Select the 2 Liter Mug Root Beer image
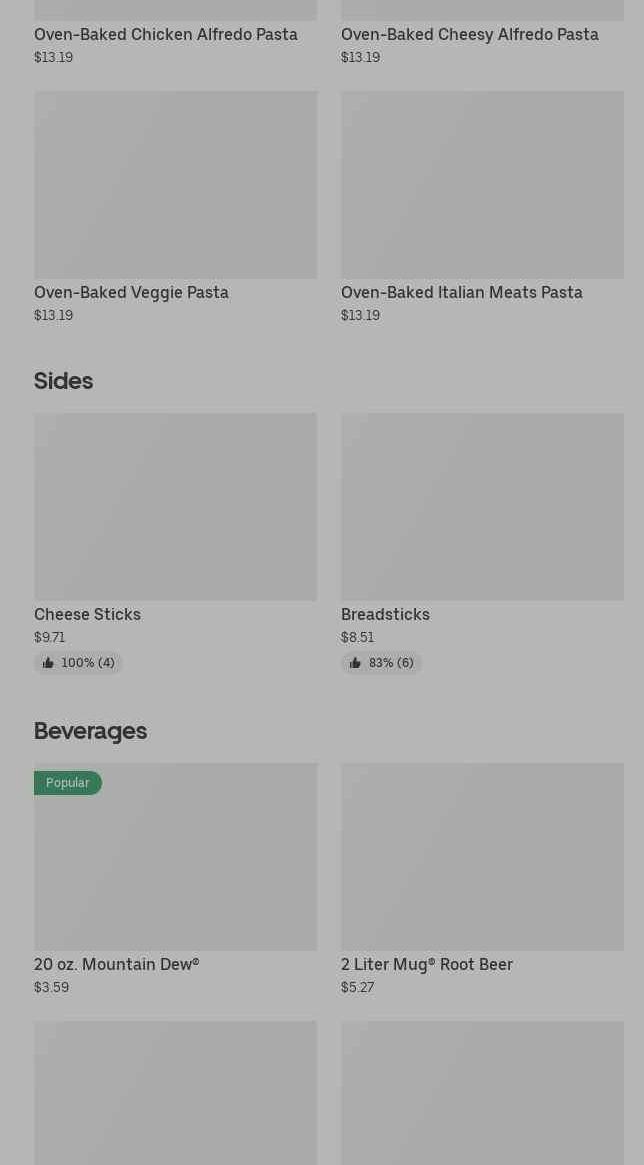This screenshot has height=1165, width=644. [482, 857]
